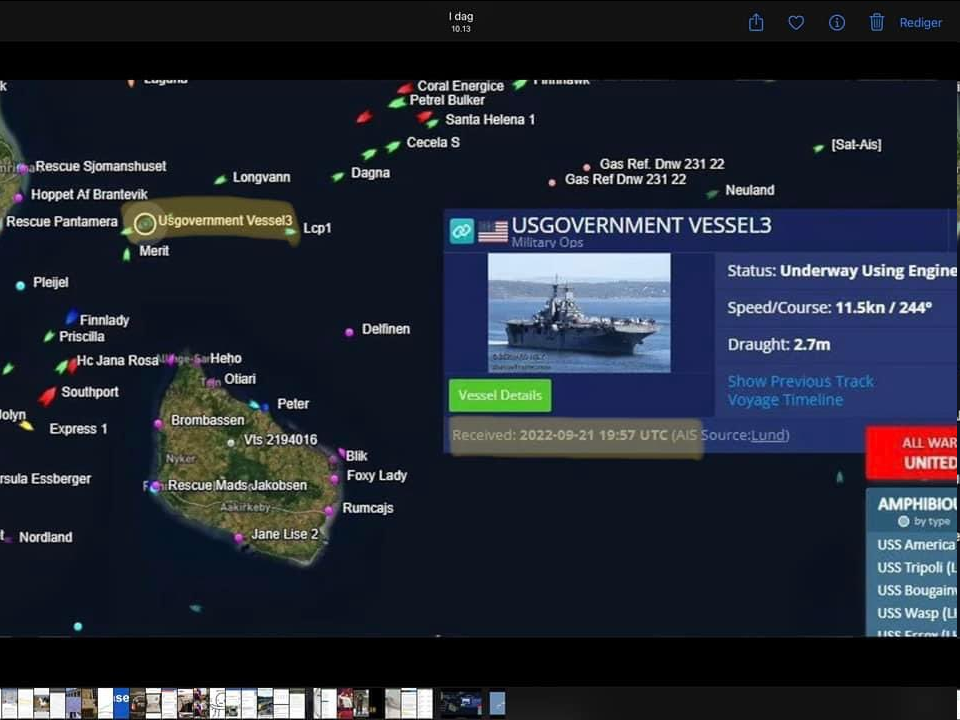Click USS Tripoli in amphibious list
This screenshot has height=720, width=960.
click(916, 568)
